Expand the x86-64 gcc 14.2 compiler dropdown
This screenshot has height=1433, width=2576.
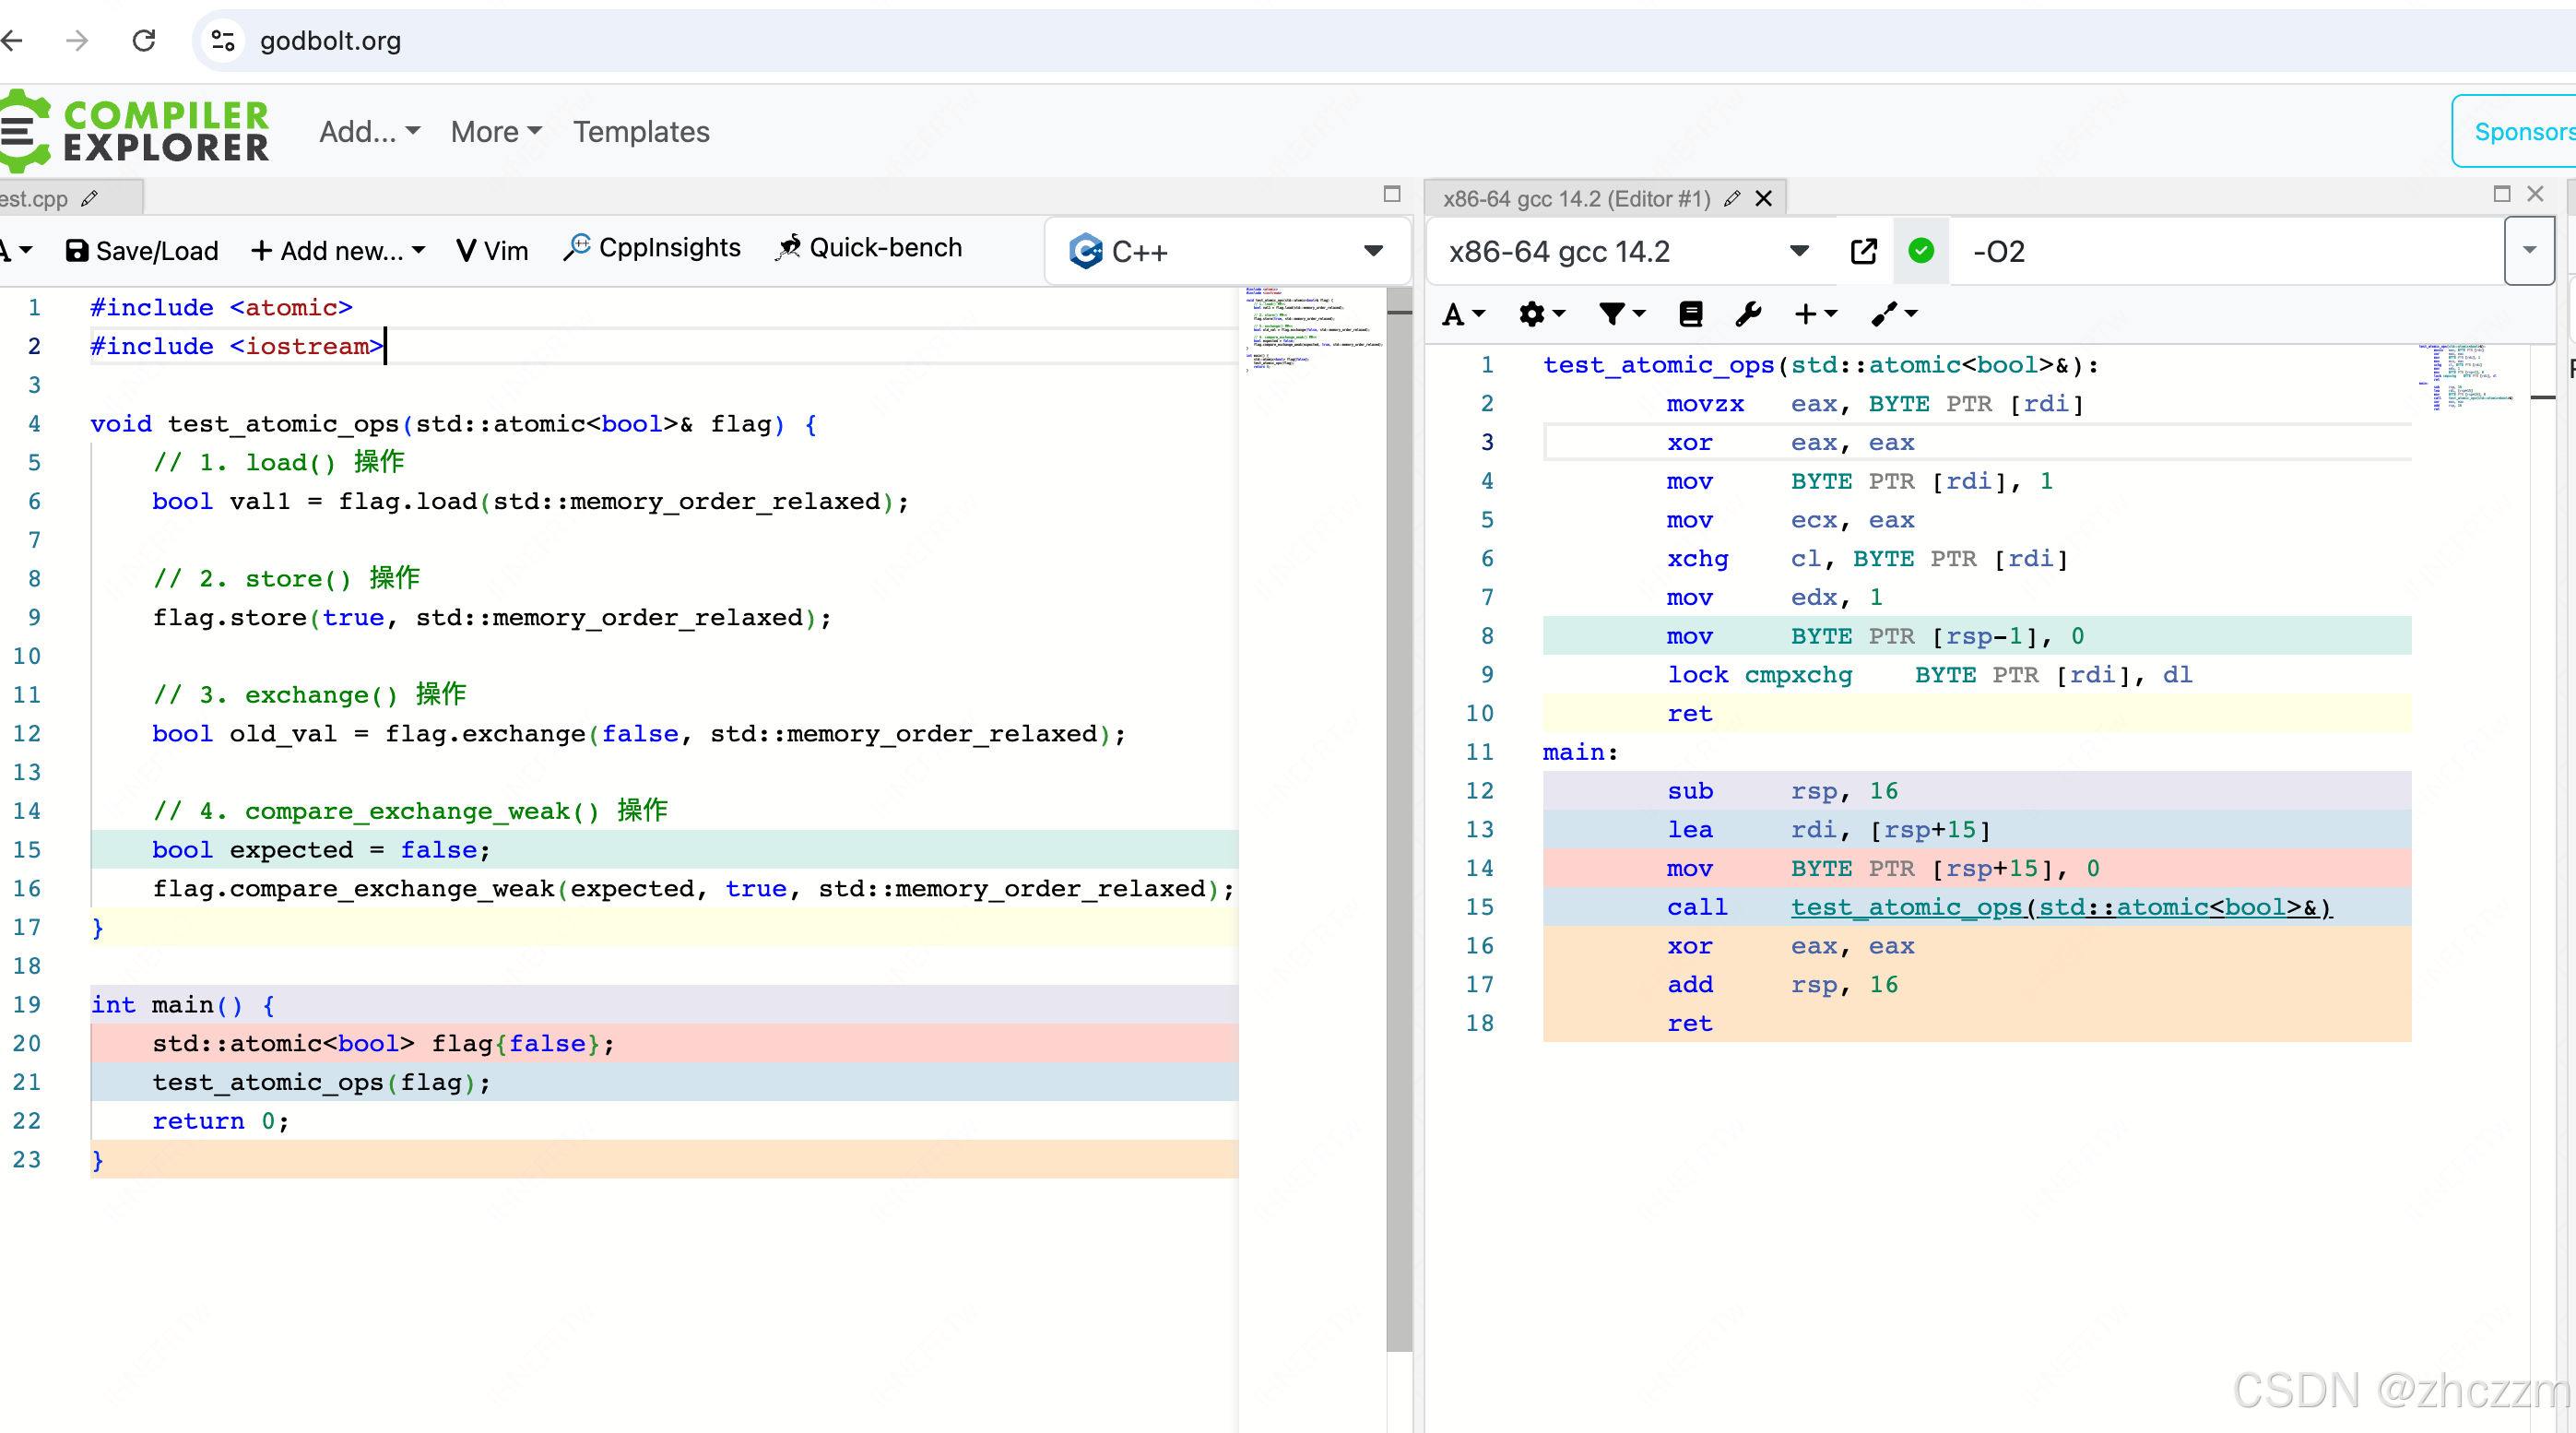[x=1798, y=251]
